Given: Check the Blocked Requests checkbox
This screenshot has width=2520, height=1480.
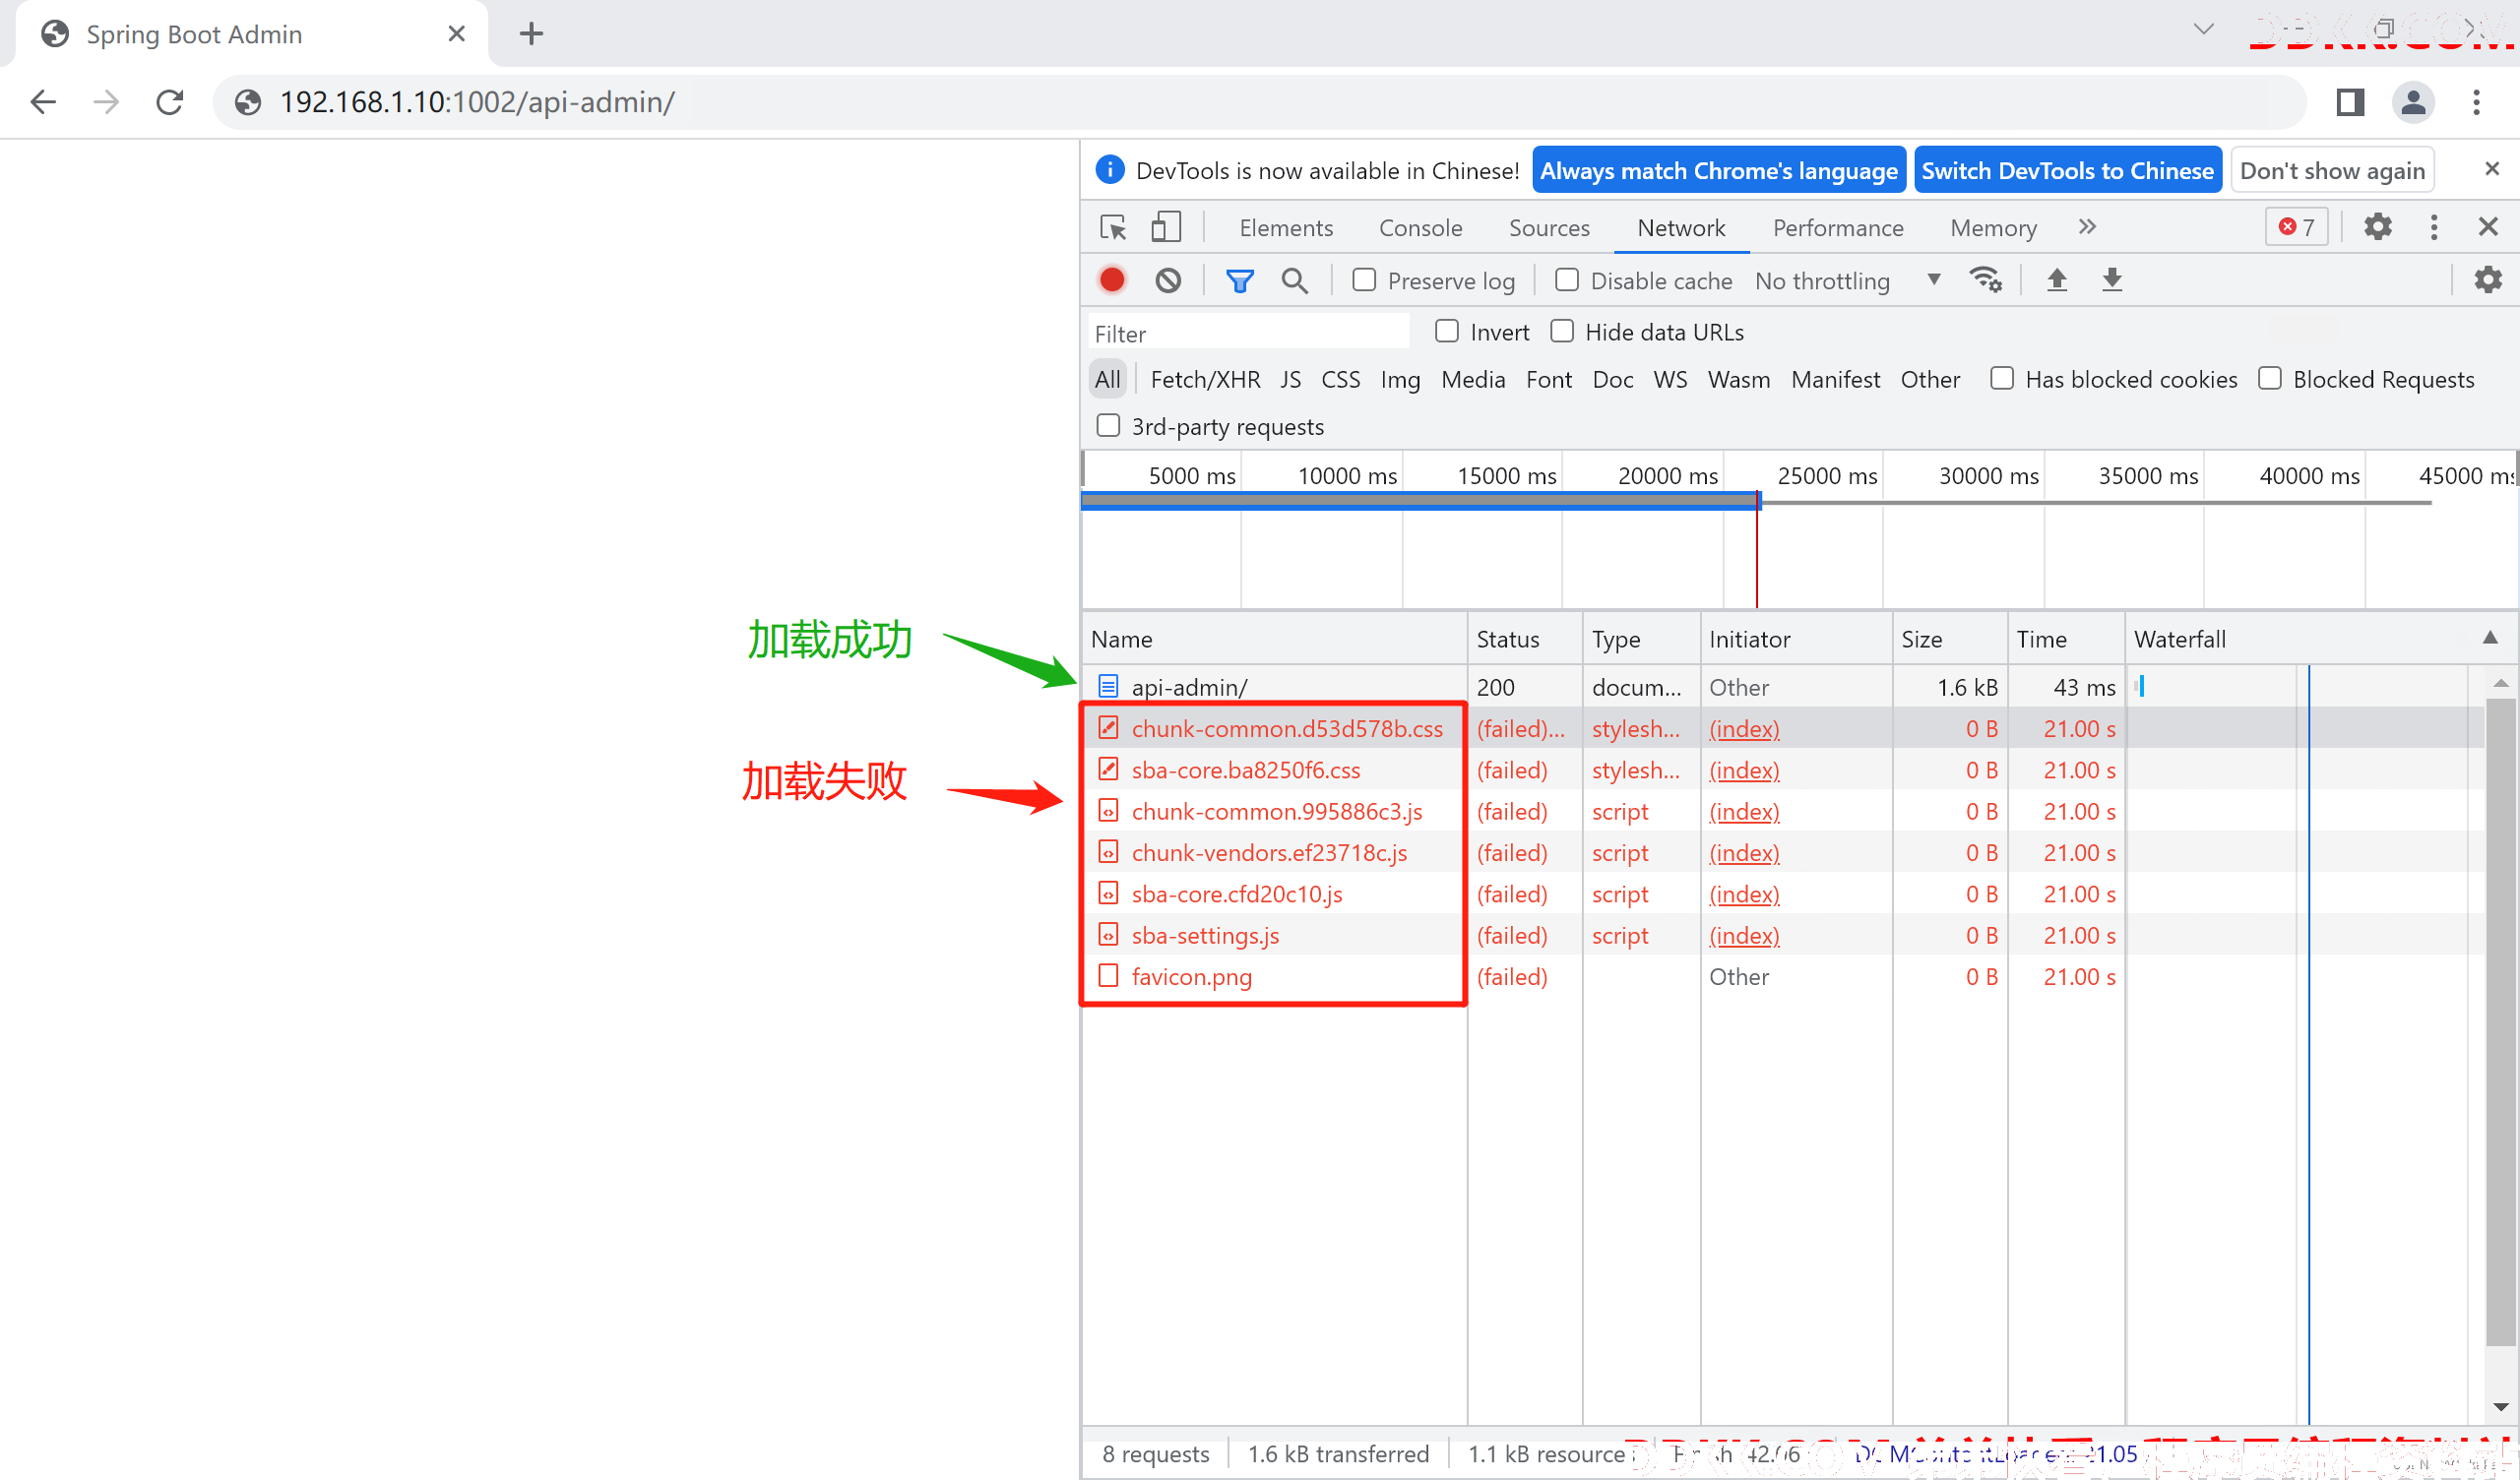Looking at the screenshot, I should click(x=2270, y=379).
